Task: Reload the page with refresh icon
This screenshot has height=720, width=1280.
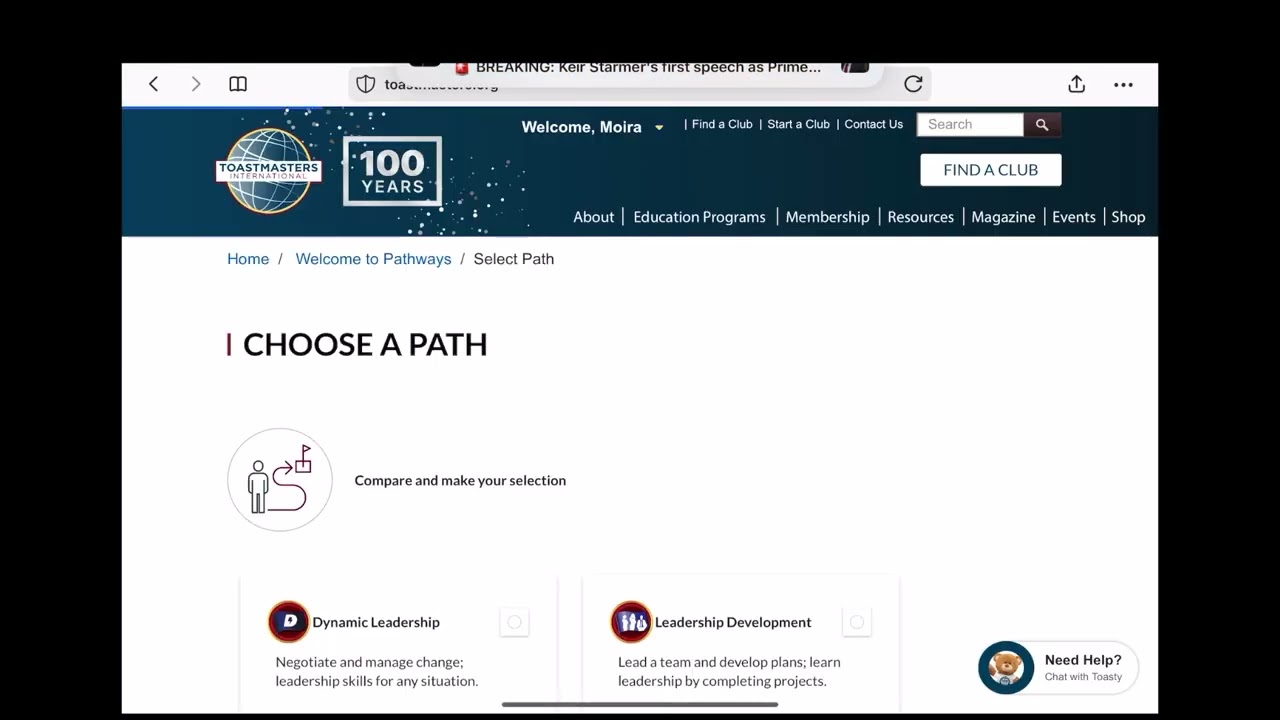Action: (913, 84)
